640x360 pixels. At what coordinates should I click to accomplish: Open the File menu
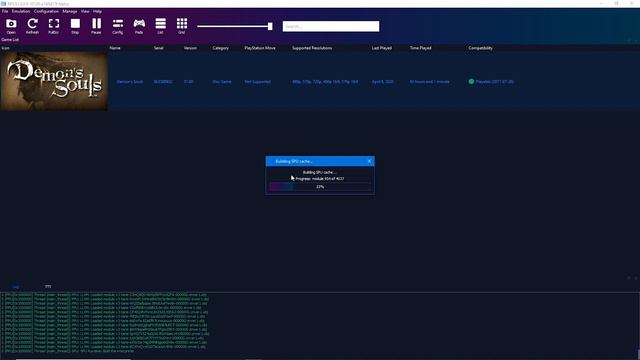click(x=5, y=11)
